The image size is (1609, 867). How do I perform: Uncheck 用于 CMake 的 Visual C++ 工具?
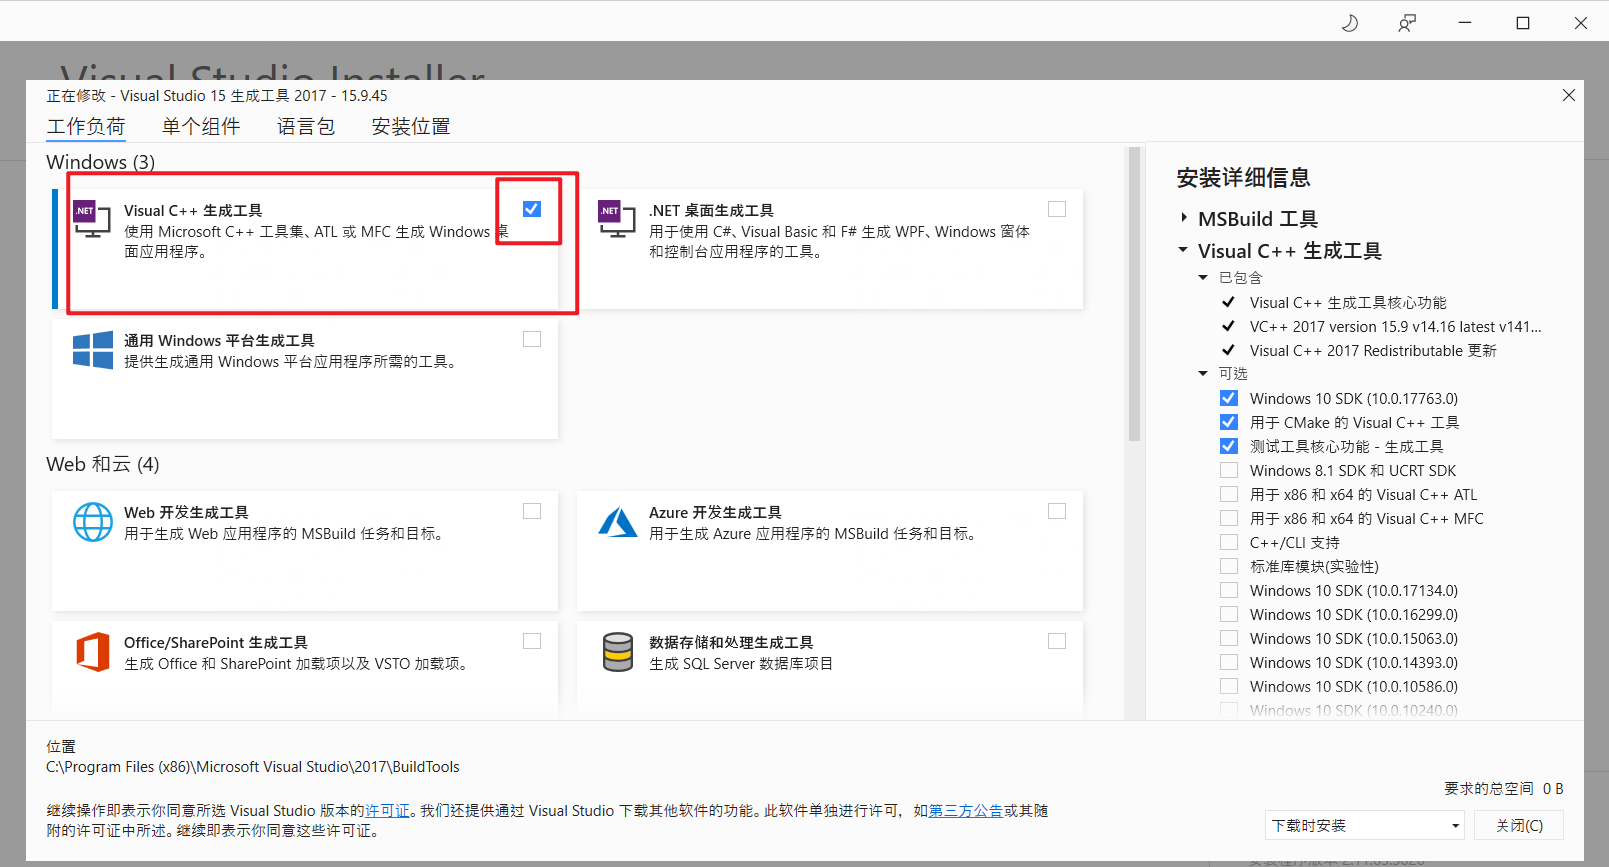pyautogui.click(x=1229, y=422)
